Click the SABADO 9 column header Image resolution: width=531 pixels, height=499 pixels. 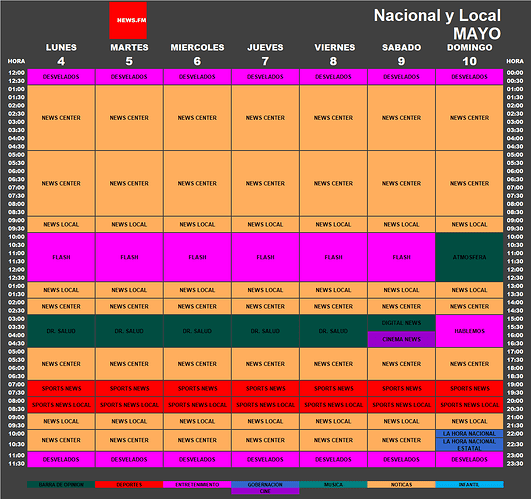pyautogui.click(x=401, y=54)
